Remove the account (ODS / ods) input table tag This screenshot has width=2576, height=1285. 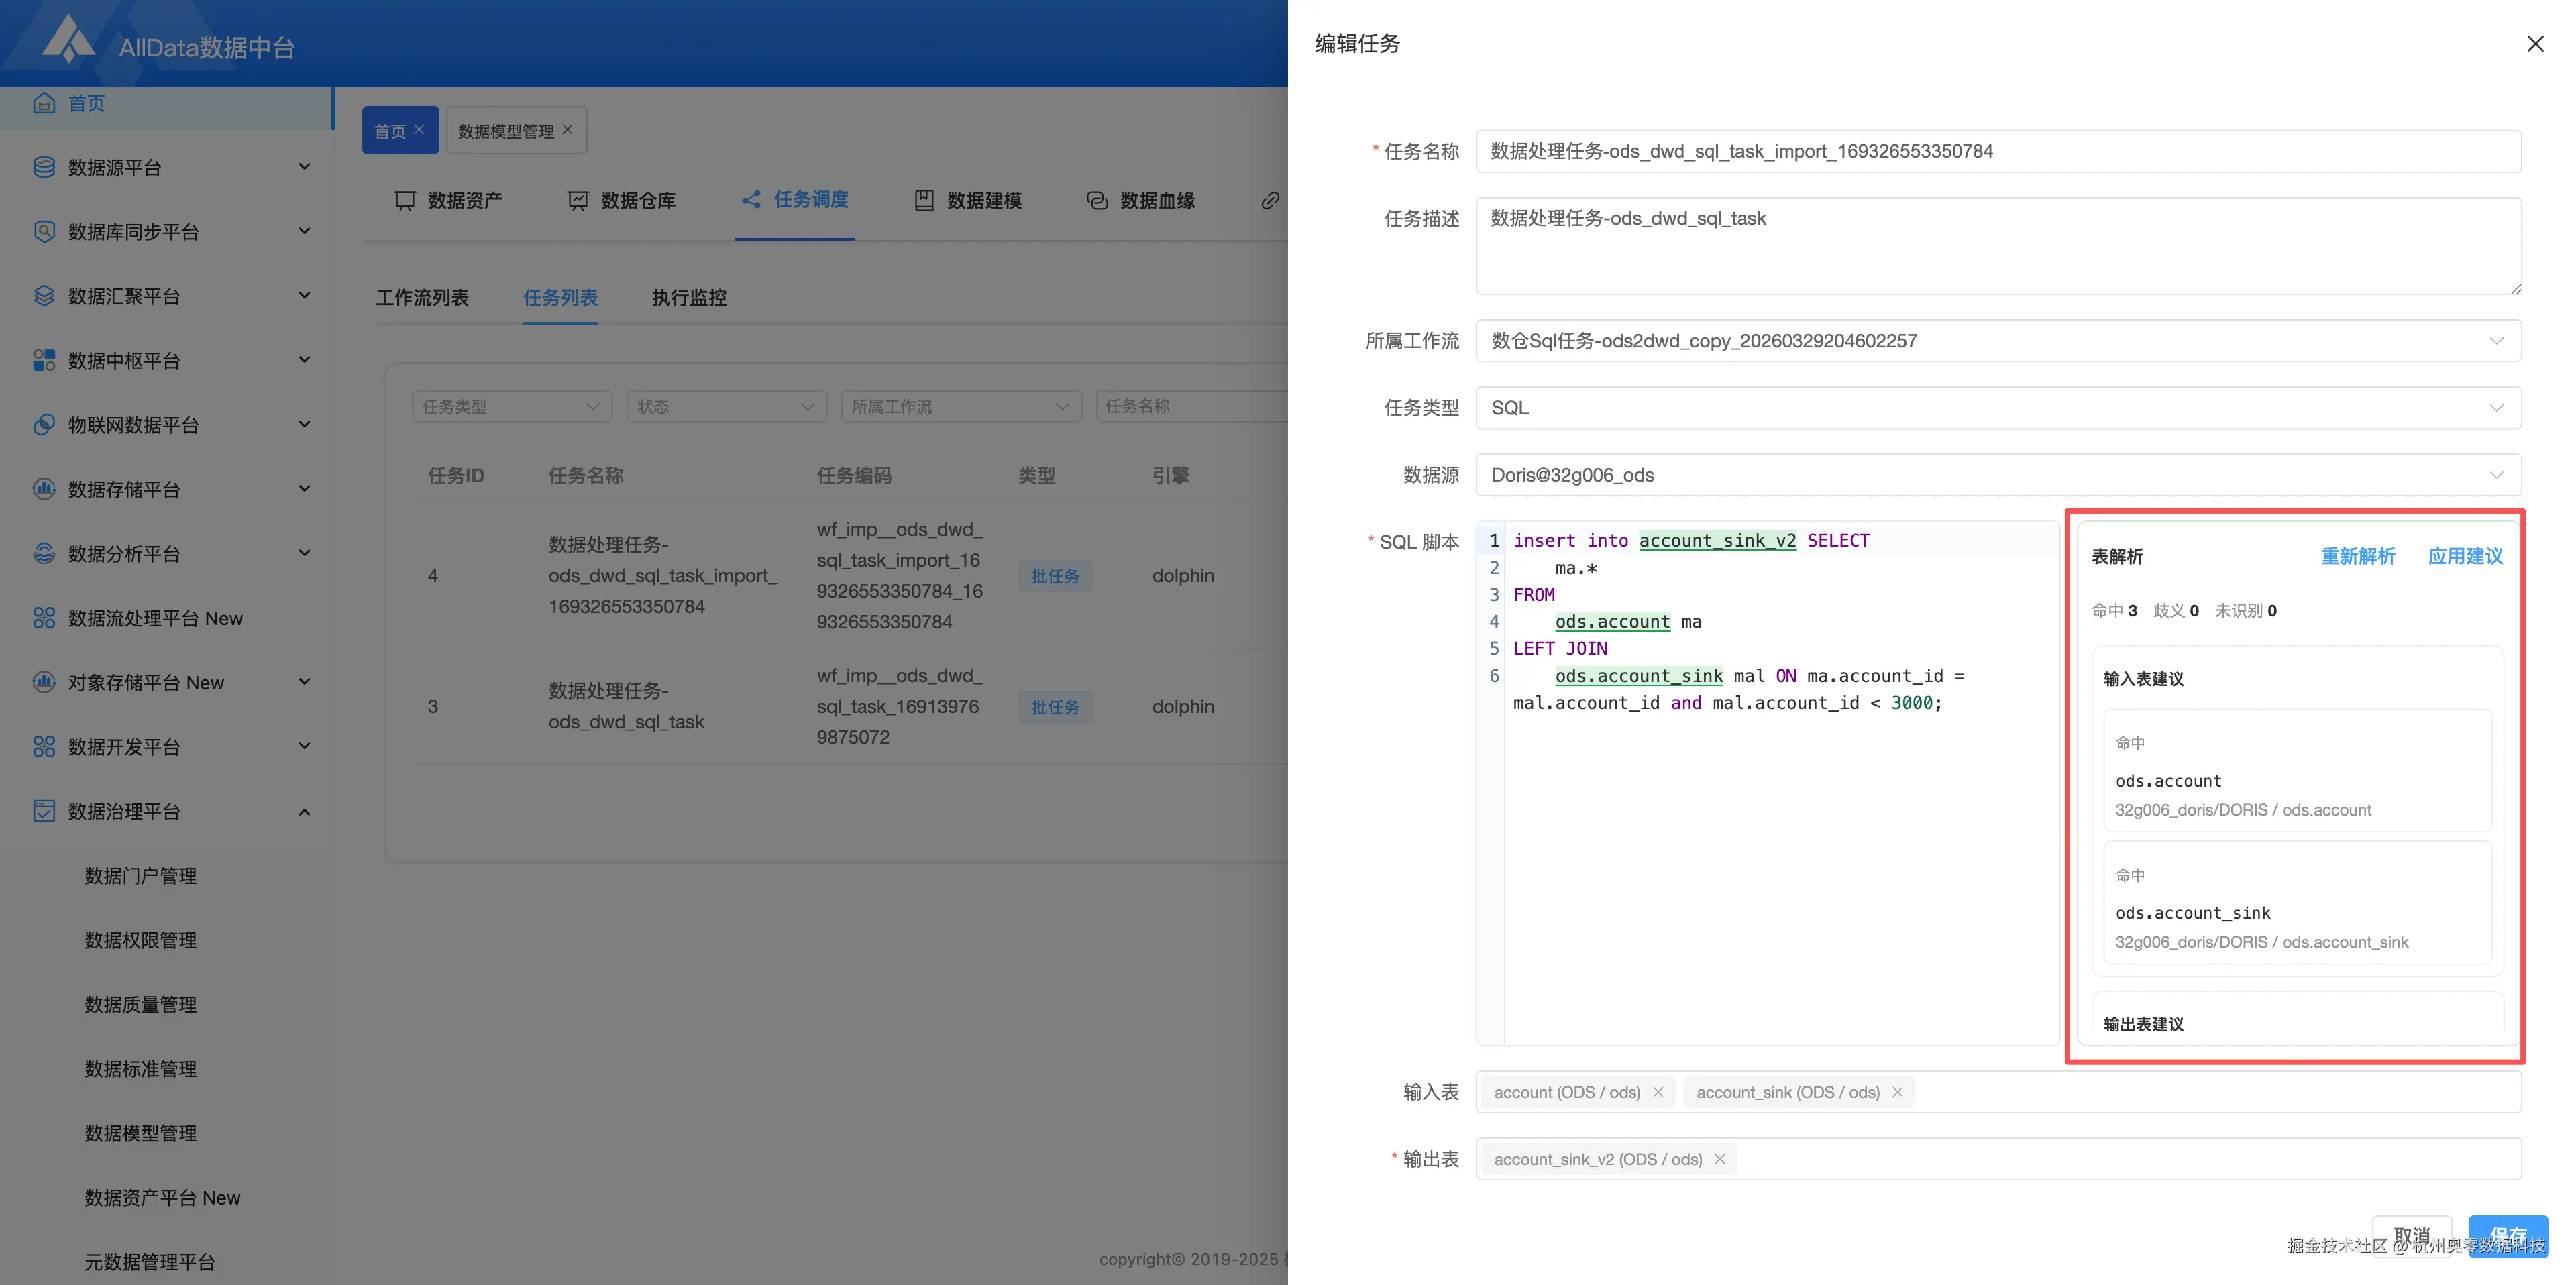click(x=1658, y=1092)
